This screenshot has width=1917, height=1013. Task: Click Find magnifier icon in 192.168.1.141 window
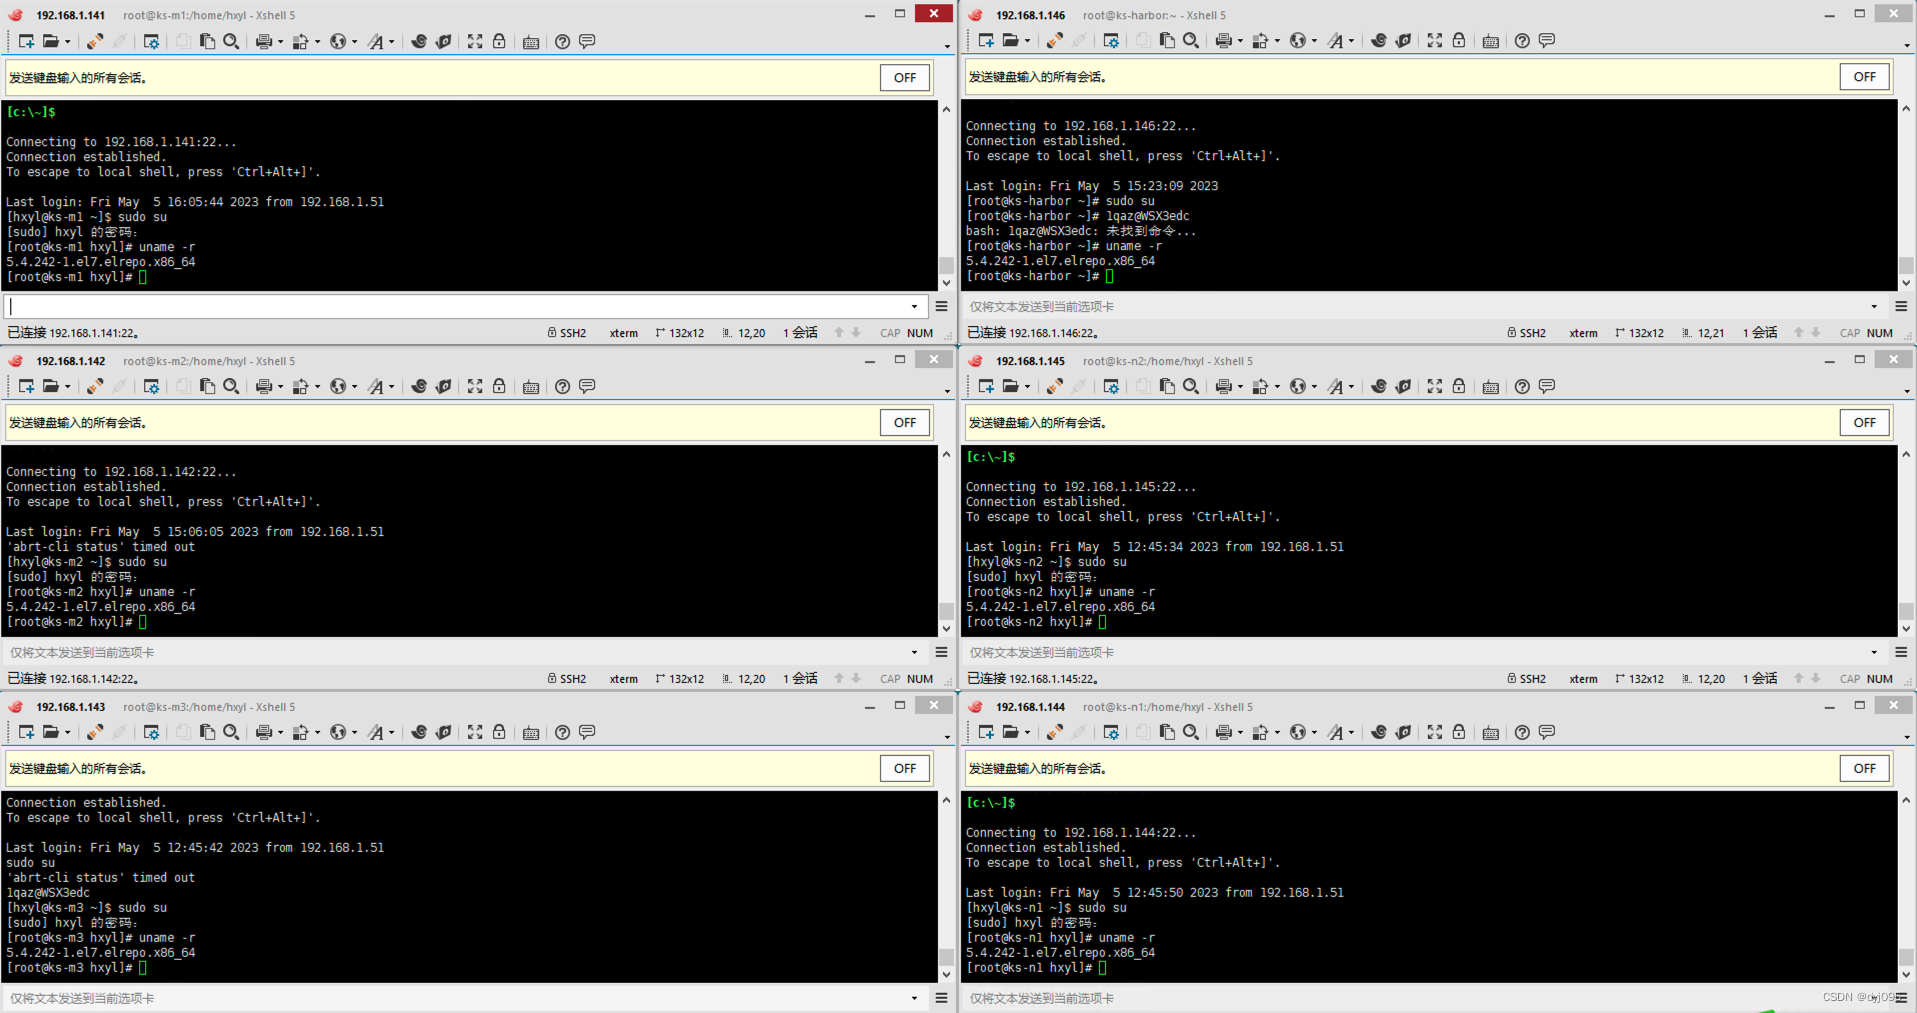click(231, 41)
